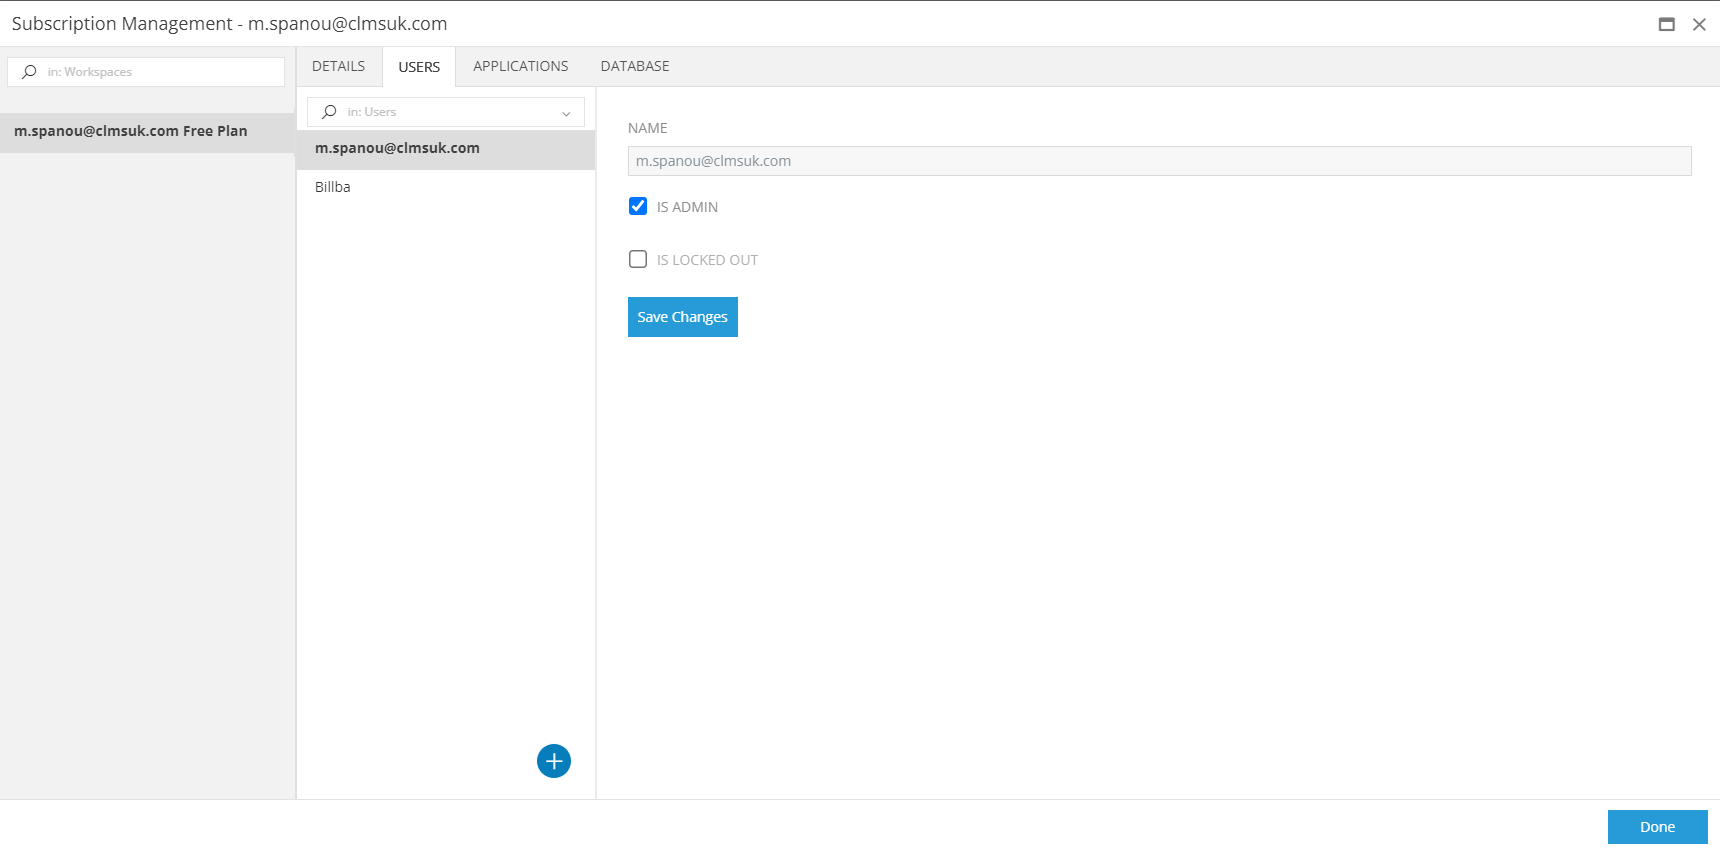Screen dimensions: 1720x853
Task: Click the Users search magnifier icon
Action: pyautogui.click(x=329, y=112)
